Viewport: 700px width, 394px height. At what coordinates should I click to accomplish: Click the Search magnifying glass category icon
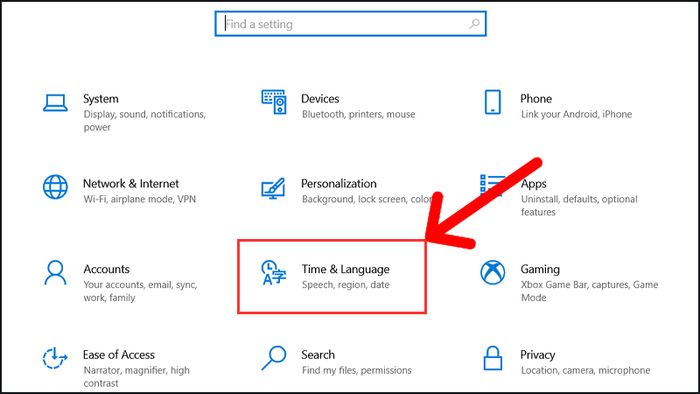pos(274,358)
